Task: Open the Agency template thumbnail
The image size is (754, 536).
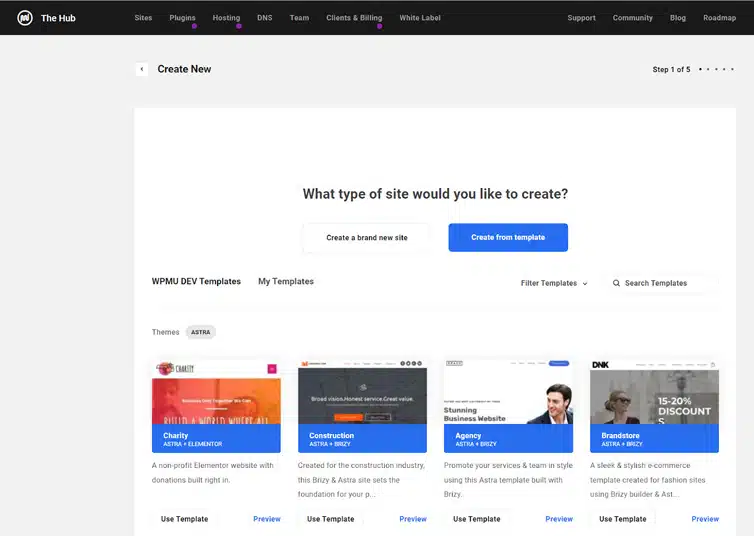Action: [x=508, y=406]
